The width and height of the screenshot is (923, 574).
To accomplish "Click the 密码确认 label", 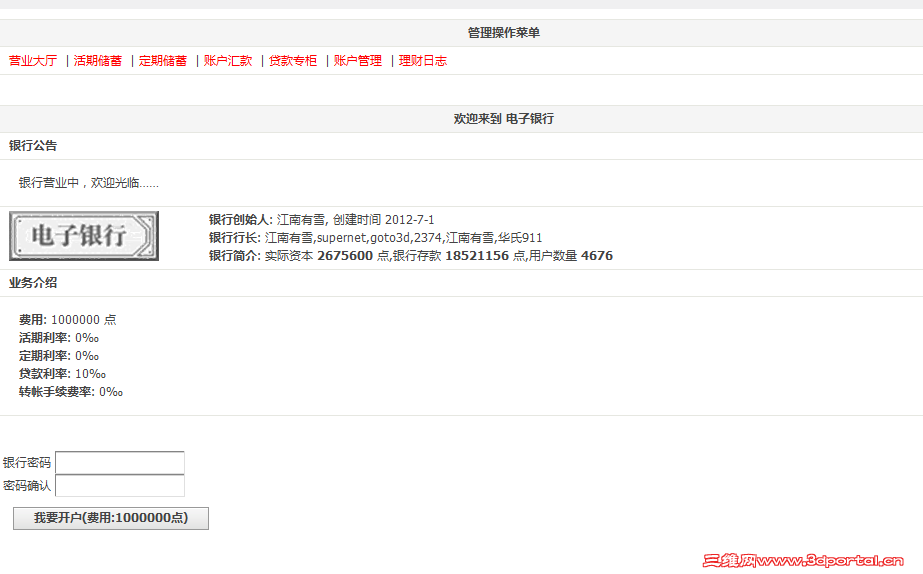I will coord(27,486).
